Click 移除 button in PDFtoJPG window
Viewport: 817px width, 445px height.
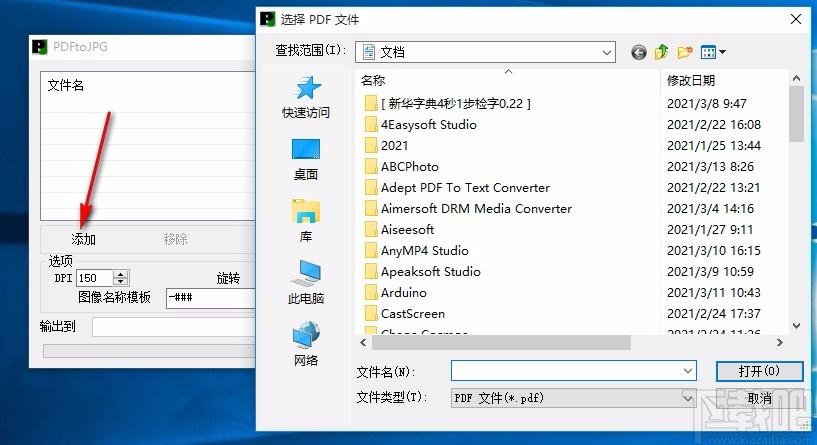click(176, 239)
